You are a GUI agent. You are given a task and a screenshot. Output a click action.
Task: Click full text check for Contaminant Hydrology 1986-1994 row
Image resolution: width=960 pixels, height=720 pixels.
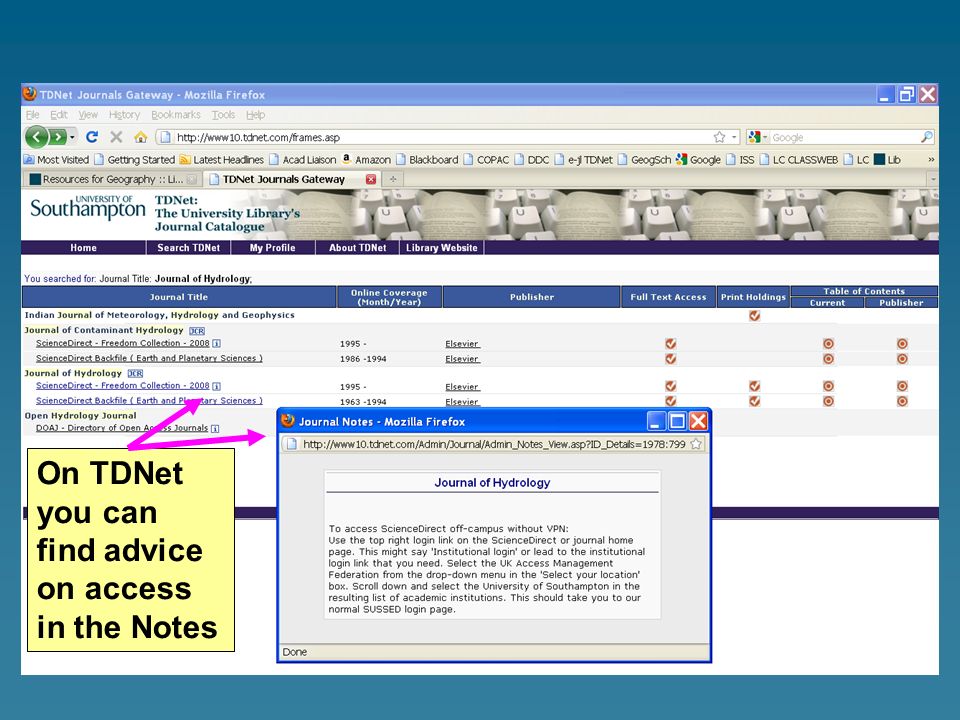(670, 359)
